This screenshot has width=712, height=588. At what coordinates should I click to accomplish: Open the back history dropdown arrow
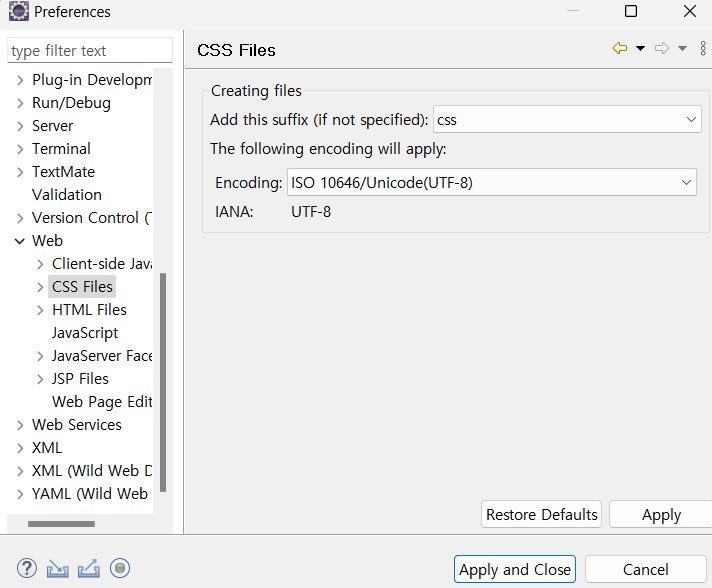click(640, 48)
